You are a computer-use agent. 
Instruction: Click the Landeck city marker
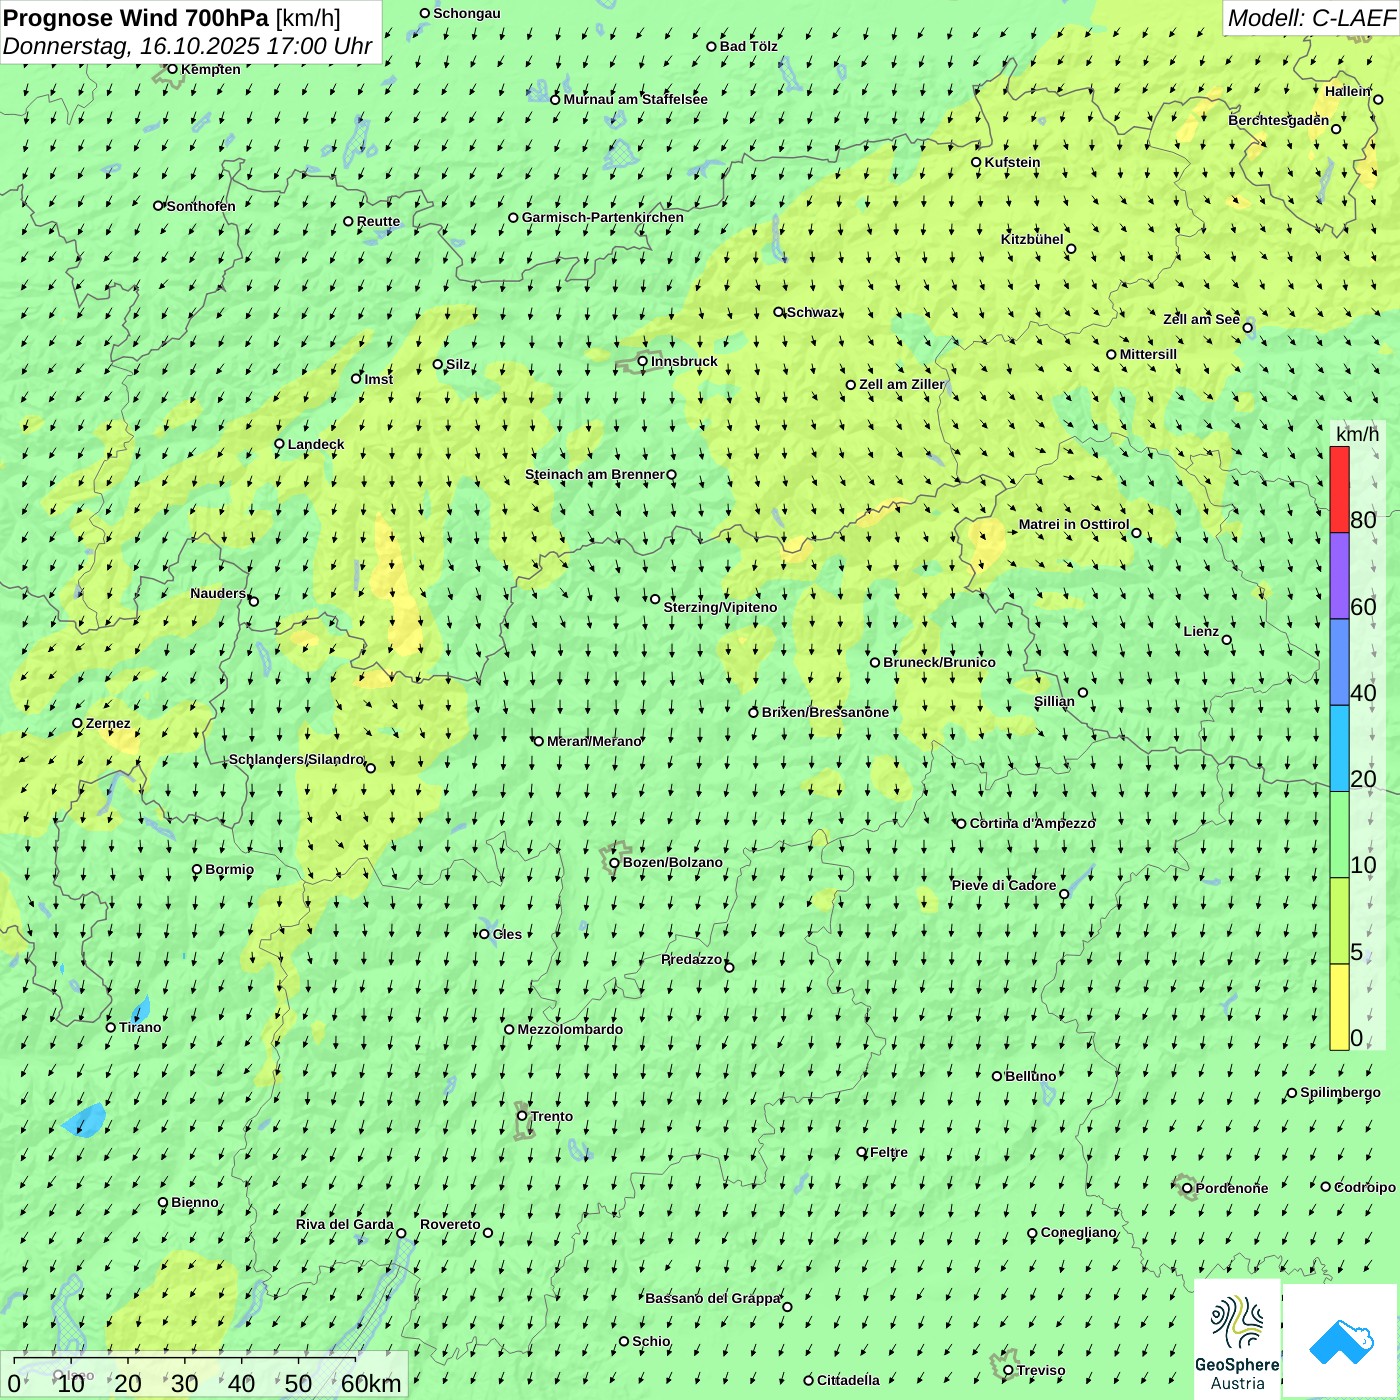pyautogui.click(x=280, y=444)
